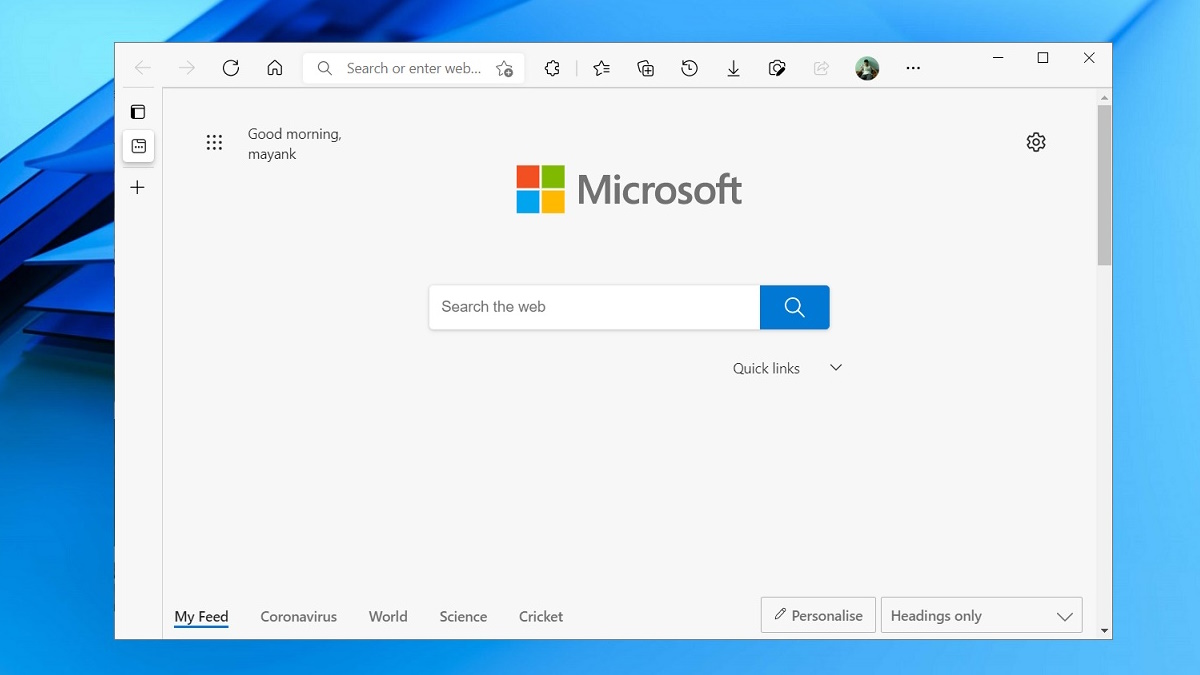Click the Personalise button
Screen dimensions: 1200x675
pos(818,615)
